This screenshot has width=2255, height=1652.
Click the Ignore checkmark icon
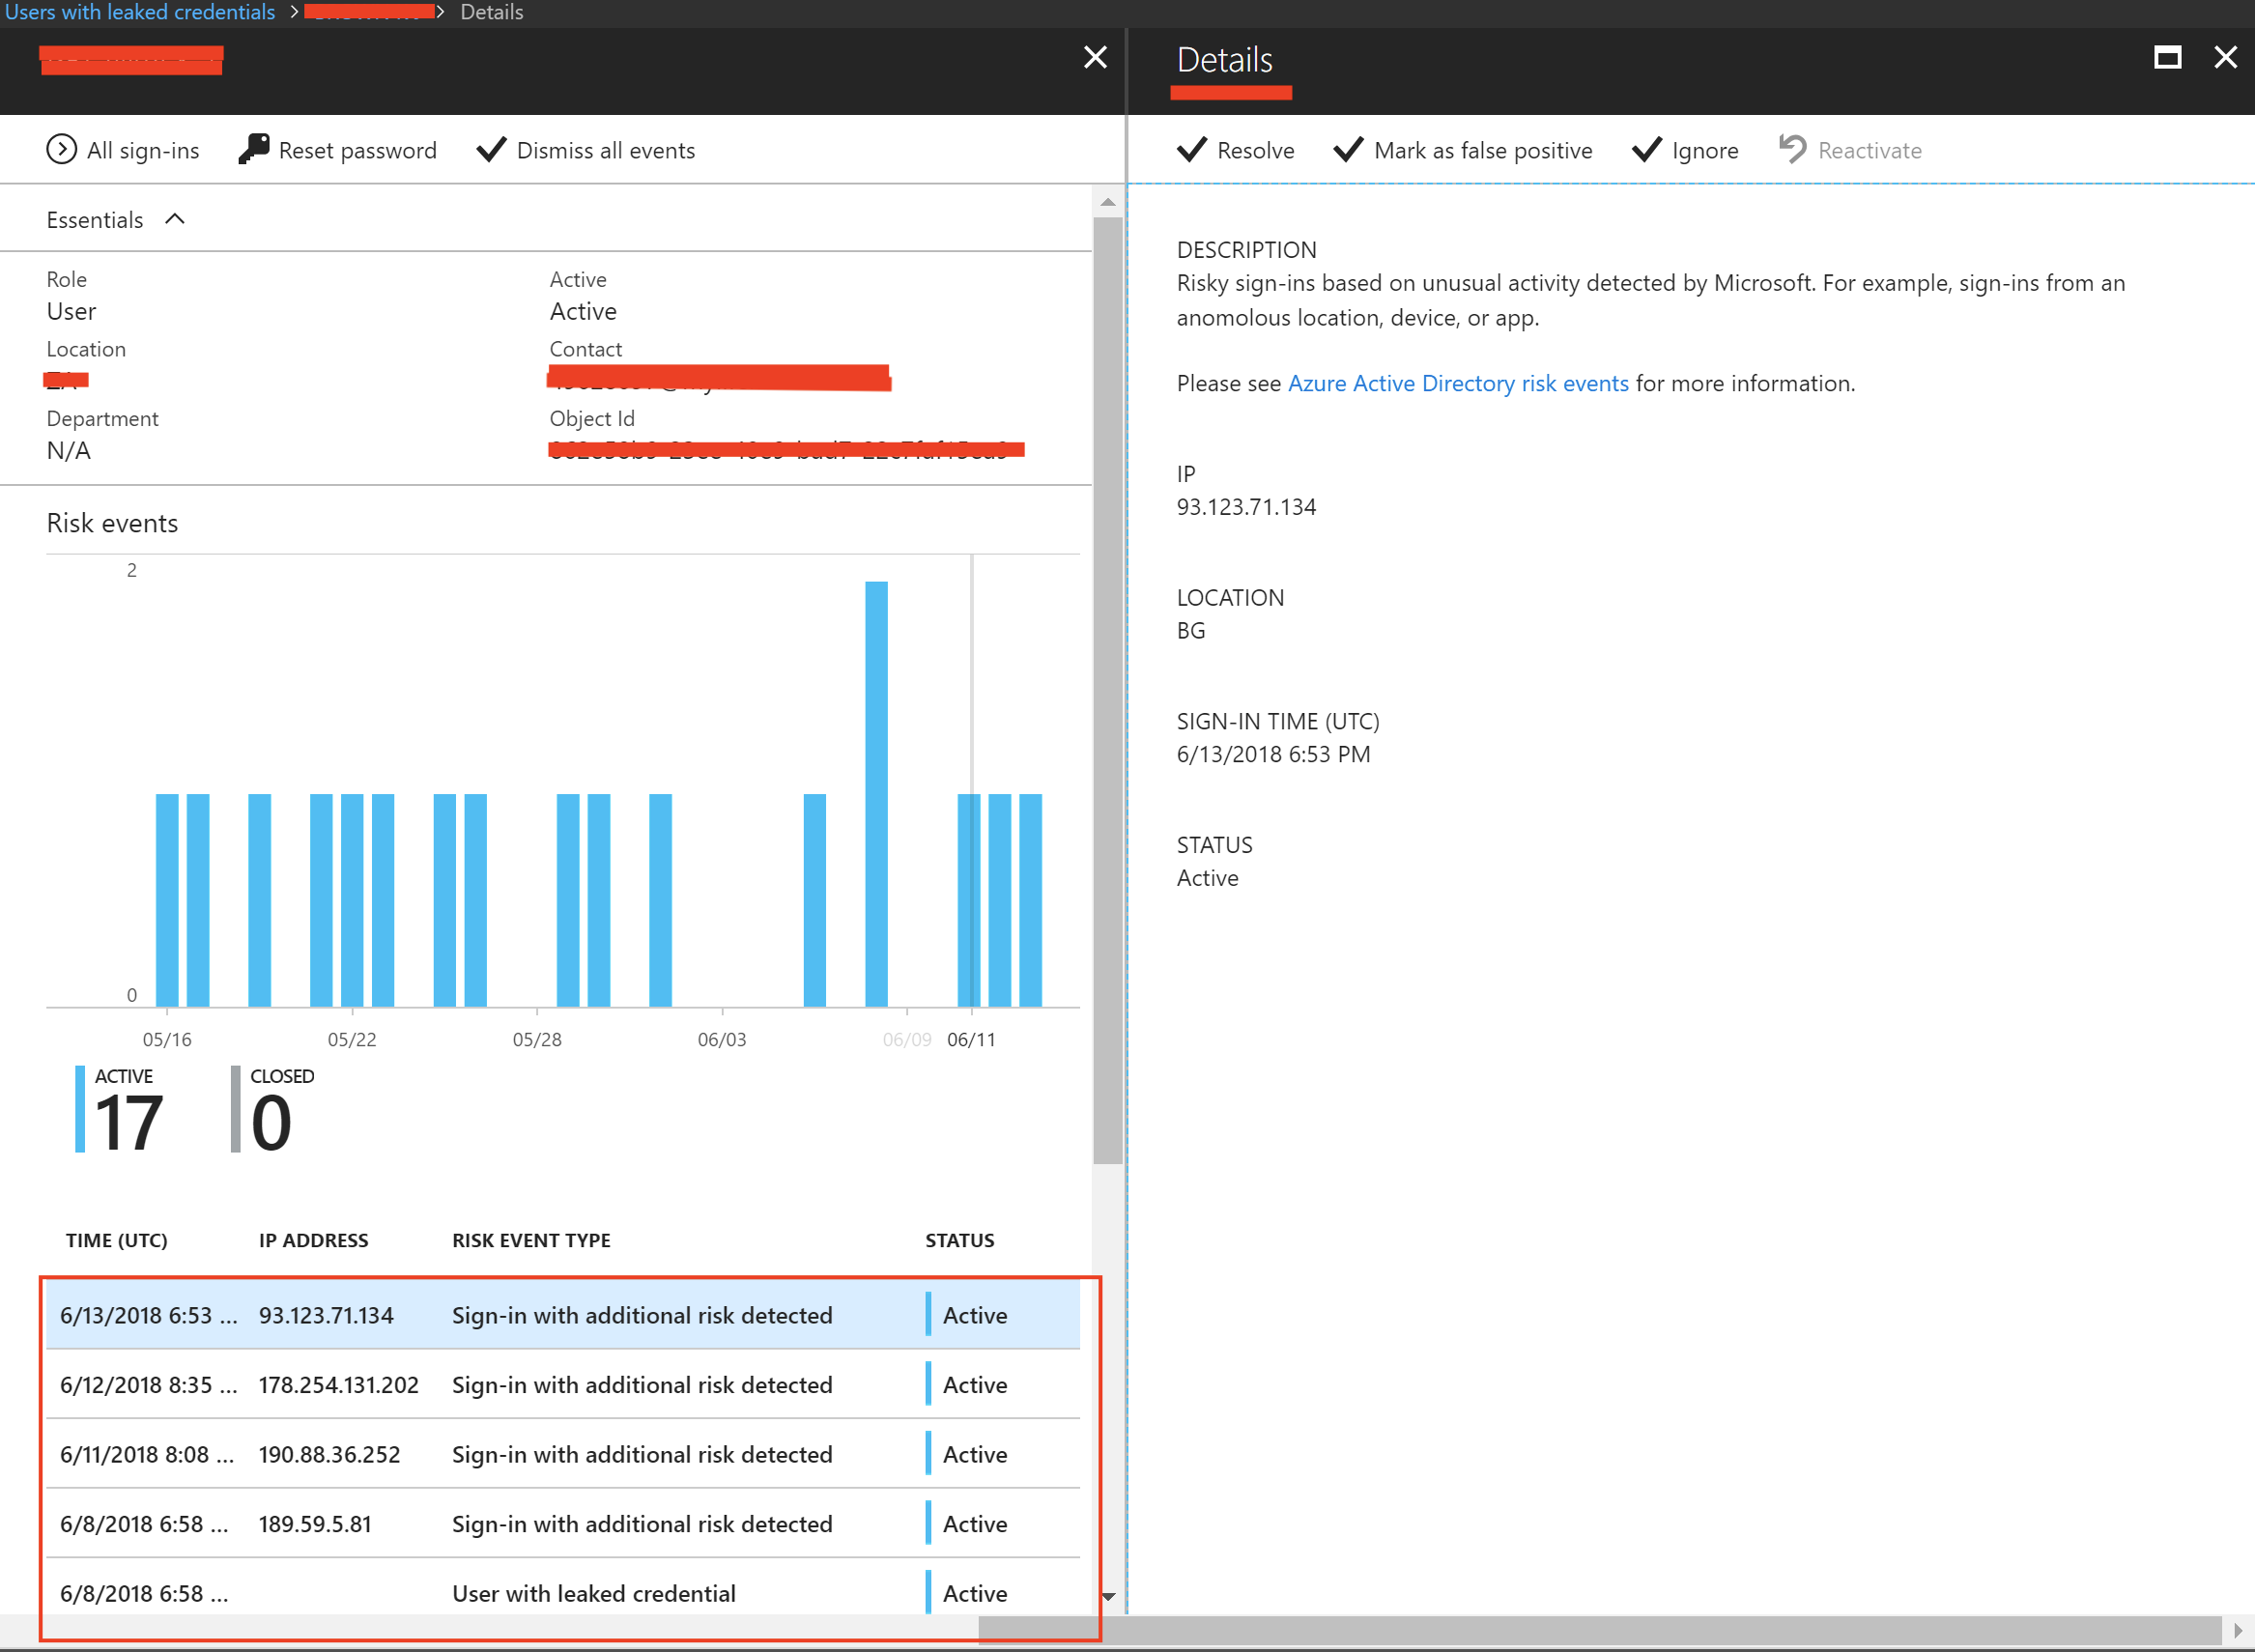pyautogui.click(x=1646, y=150)
